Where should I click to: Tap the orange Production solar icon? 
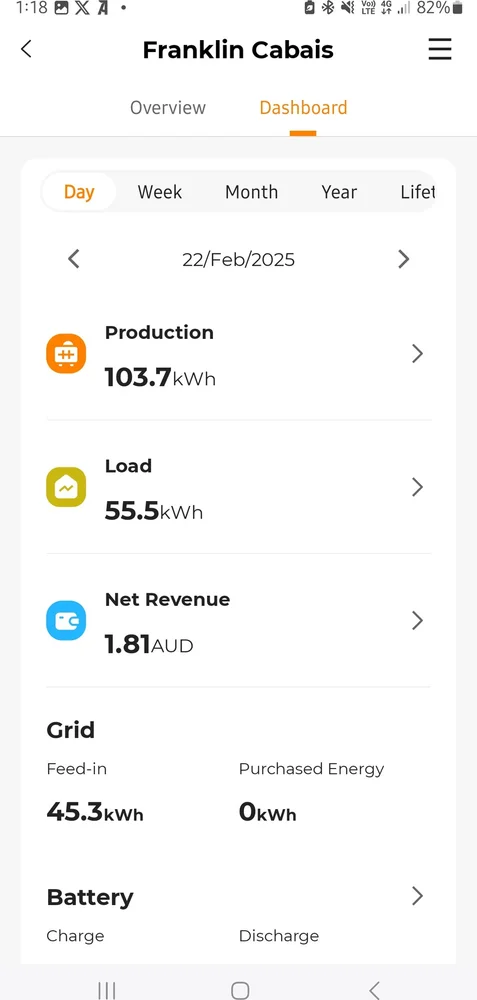click(66, 354)
